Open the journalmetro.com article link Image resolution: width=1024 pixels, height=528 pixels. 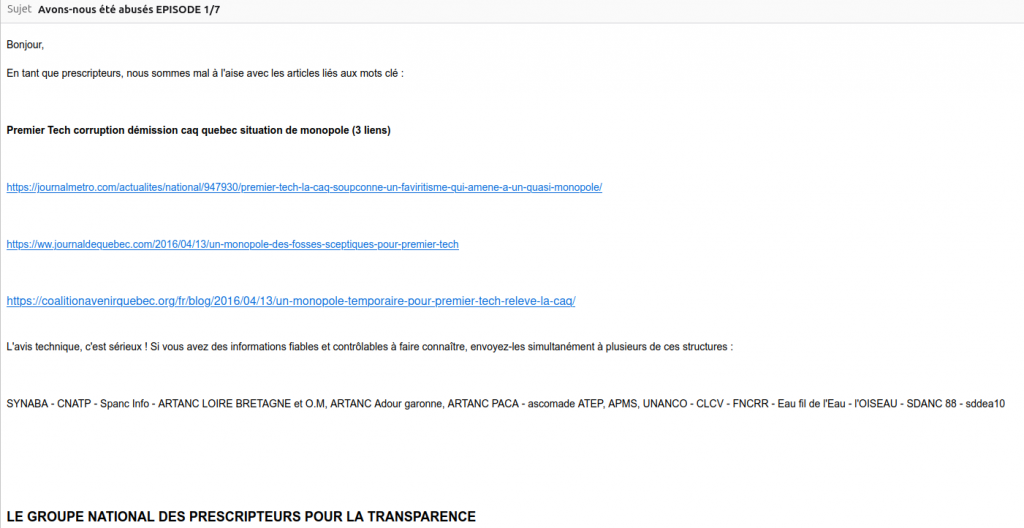(x=304, y=187)
